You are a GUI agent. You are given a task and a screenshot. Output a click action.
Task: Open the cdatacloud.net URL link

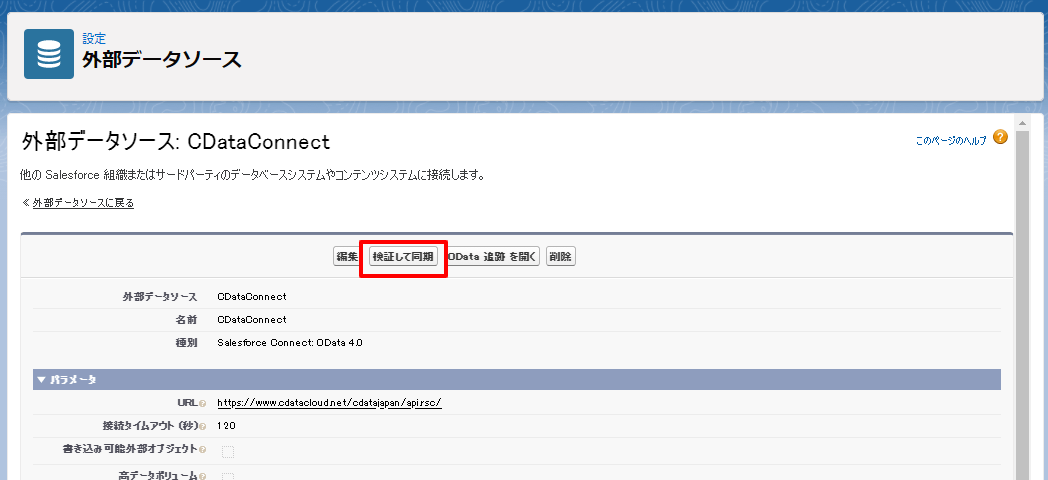(330, 403)
